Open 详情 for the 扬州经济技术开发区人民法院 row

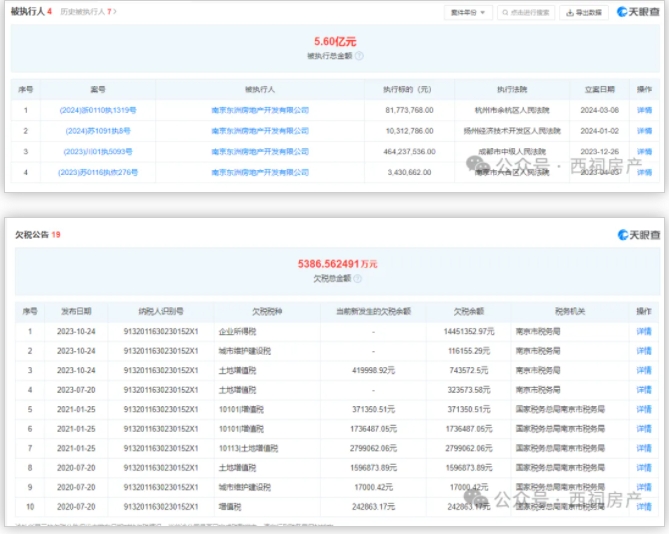(644, 131)
